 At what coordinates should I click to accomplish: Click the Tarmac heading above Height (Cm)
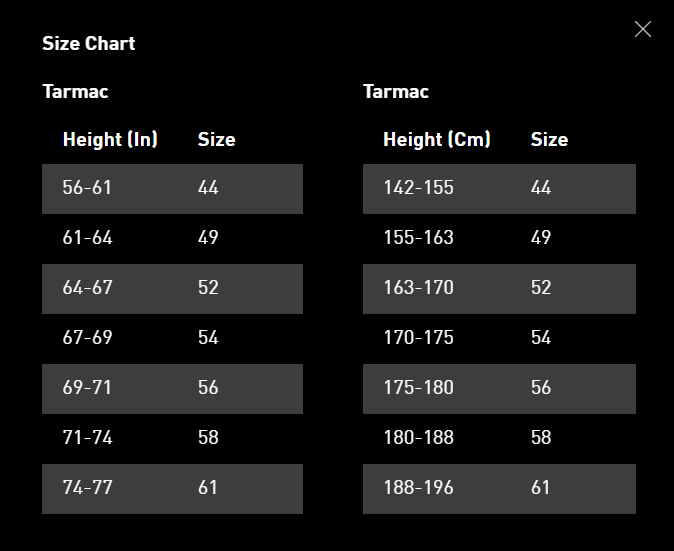tap(396, 91)
